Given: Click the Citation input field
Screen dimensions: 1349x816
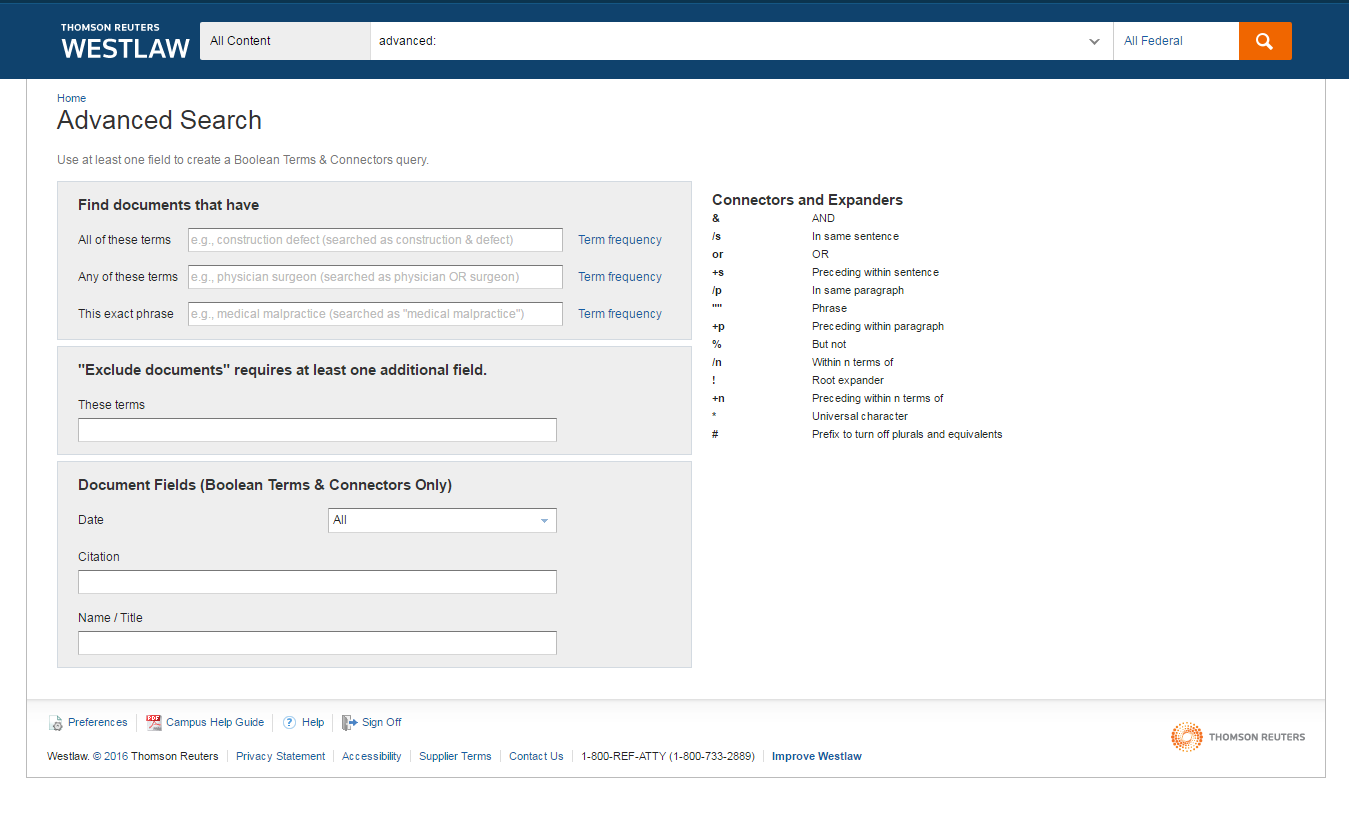Looking at the screenshot, I should (x=317, y=582).
